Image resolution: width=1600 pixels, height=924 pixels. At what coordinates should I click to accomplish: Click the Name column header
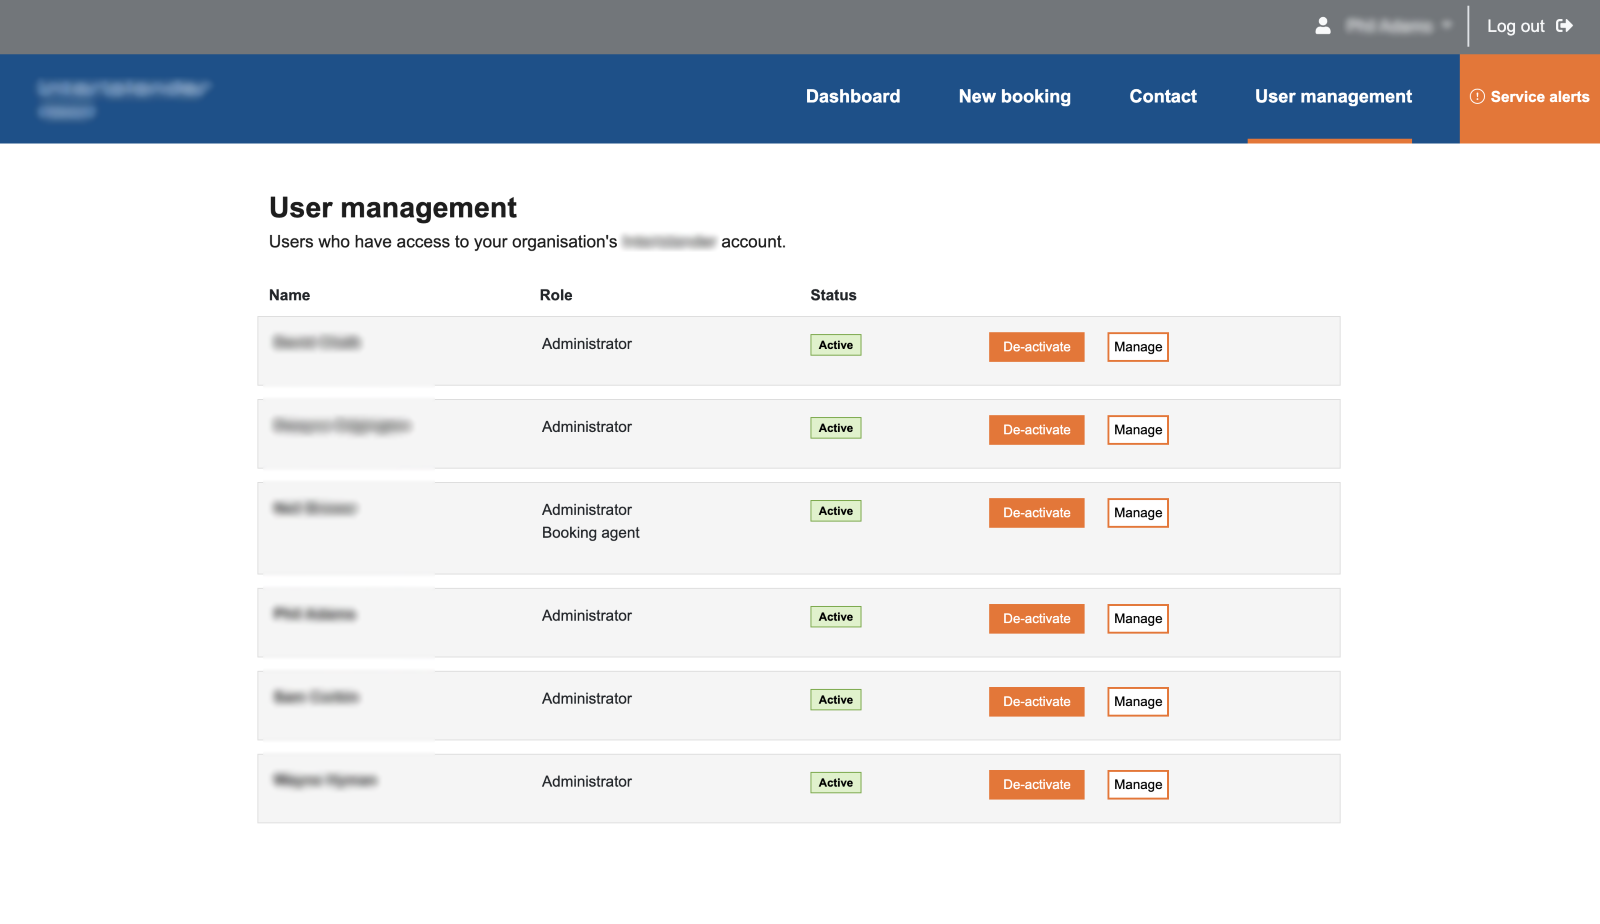tap(289, 295)
